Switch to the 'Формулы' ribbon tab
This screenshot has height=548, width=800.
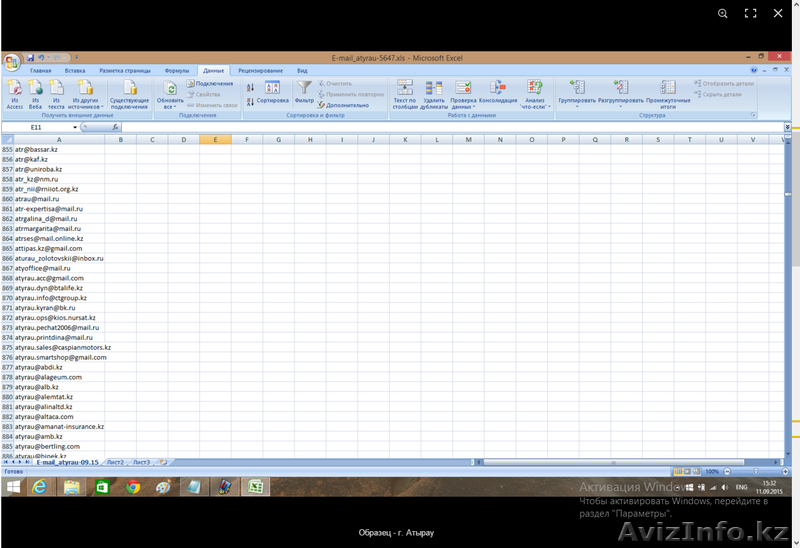(x=177, y=71)
